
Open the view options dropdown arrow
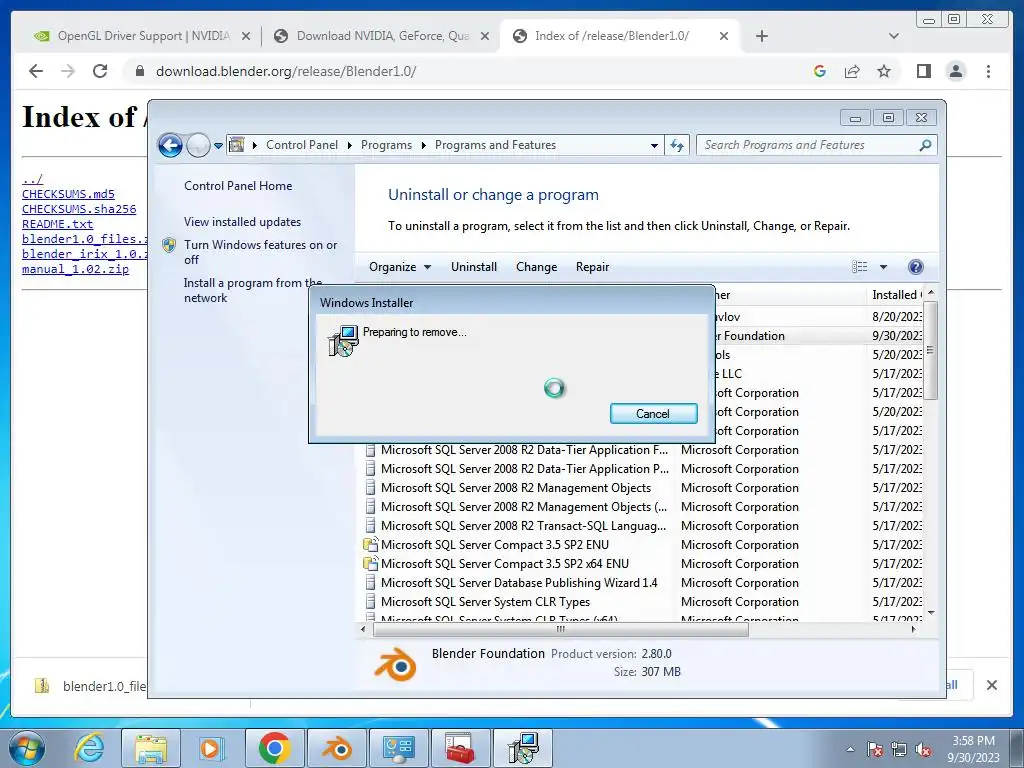click(x=883, y=266)
